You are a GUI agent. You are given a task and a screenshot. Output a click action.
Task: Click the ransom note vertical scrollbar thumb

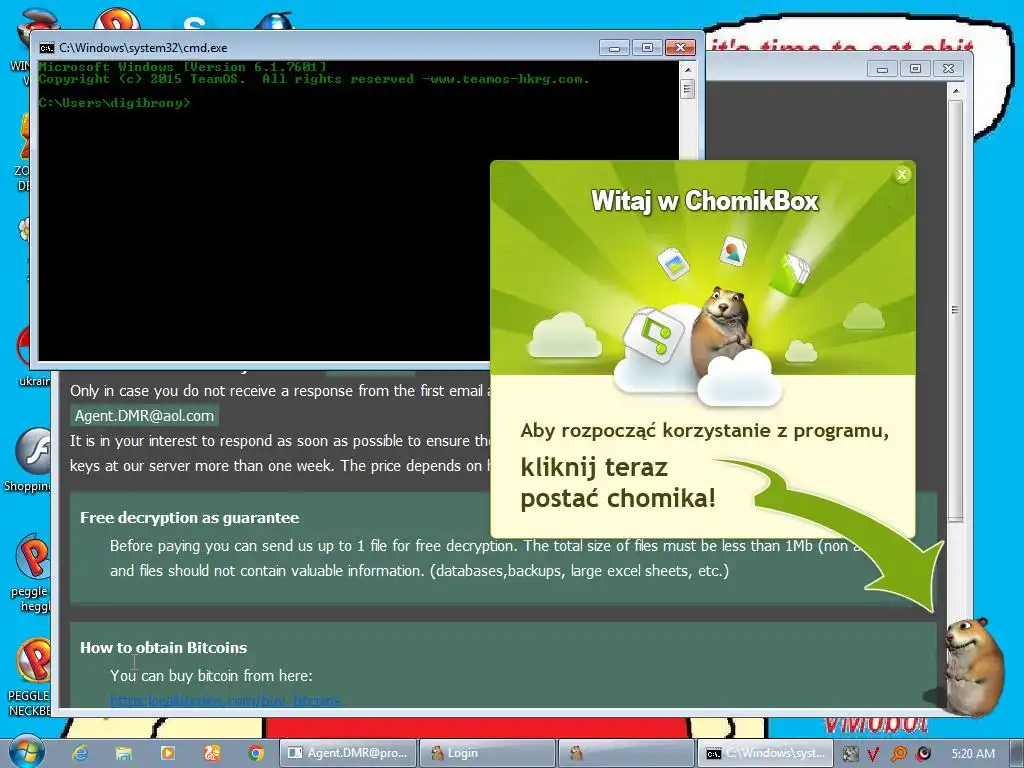955,310
